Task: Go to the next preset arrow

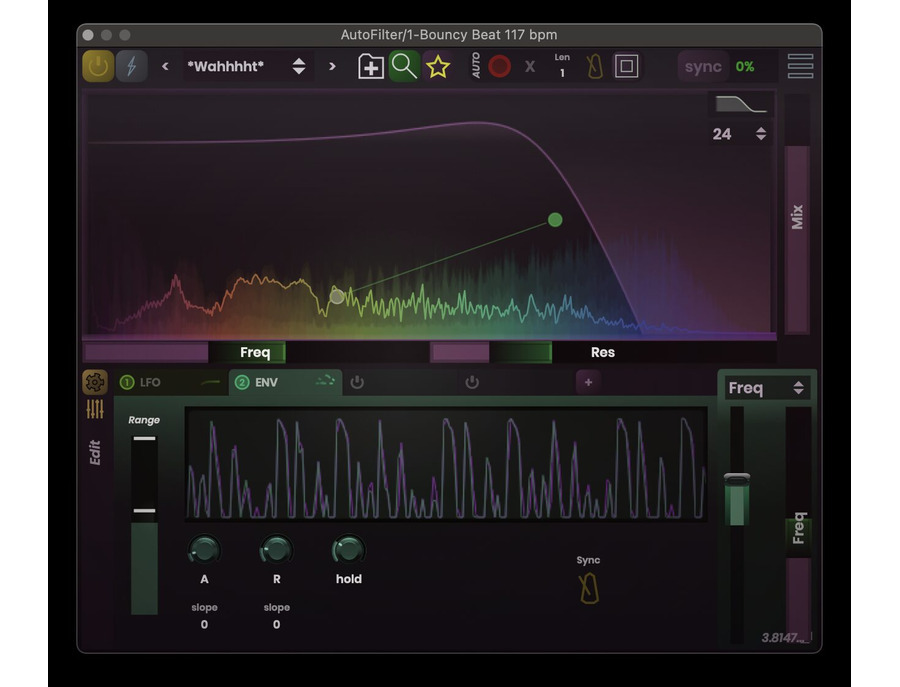Action: pos(332,67)
